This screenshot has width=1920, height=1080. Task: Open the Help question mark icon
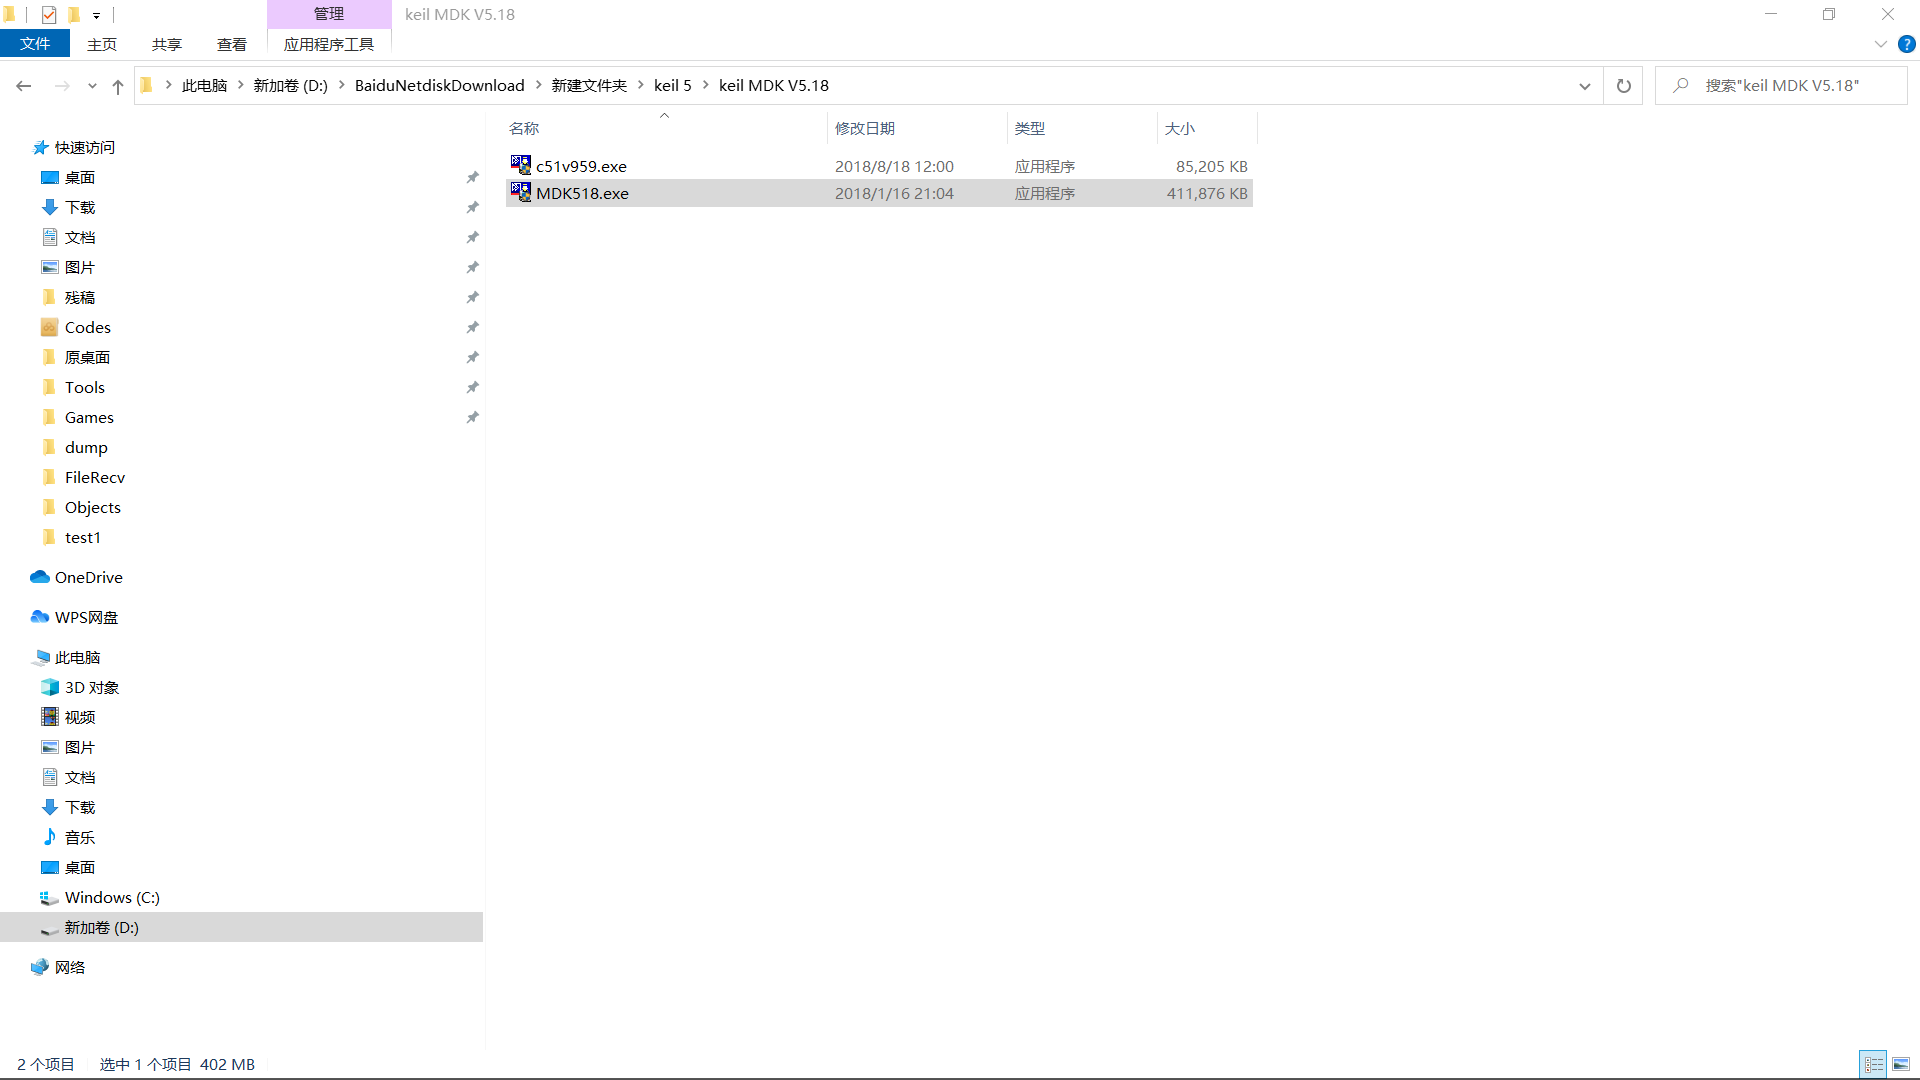(1906, 44)
